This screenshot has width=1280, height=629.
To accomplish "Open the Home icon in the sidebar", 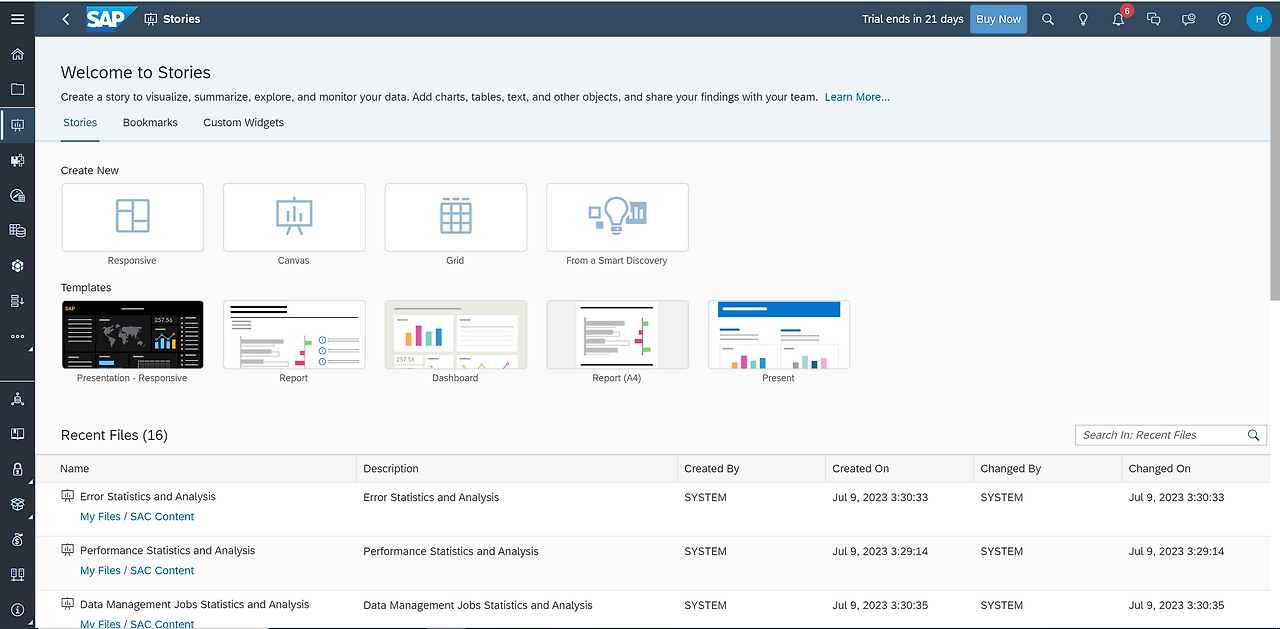I will point(17,54).
